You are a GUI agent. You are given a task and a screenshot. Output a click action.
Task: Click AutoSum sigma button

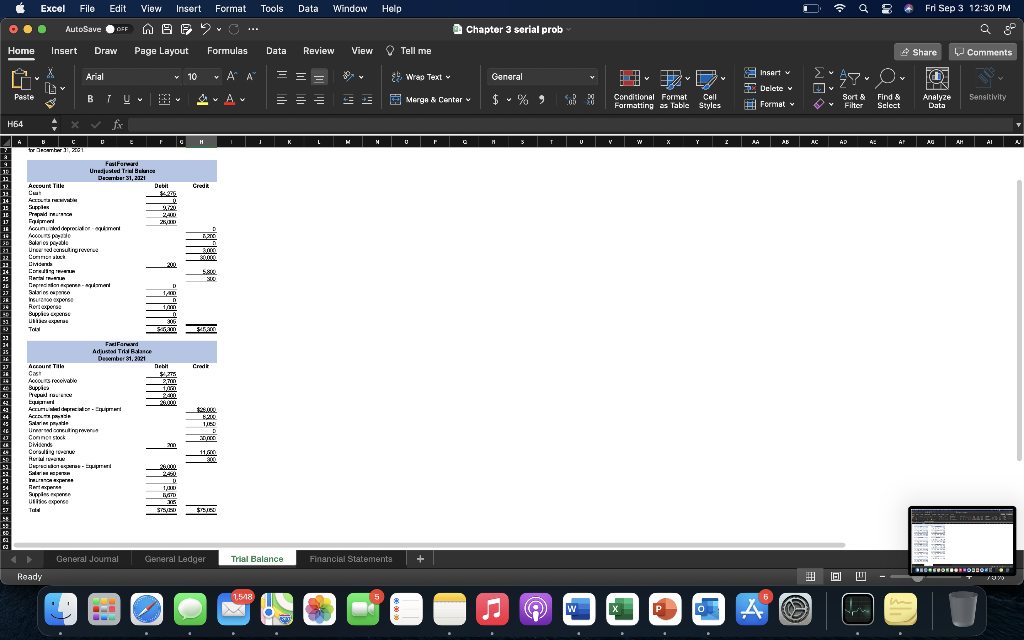click(819, 72)
